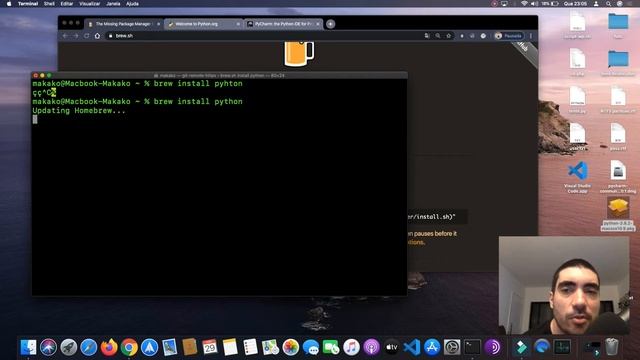Image resolution: width=640 pixels, height=360 pixels.
Task: Open Music app in the Dock
Action: (x=351, y=347)
